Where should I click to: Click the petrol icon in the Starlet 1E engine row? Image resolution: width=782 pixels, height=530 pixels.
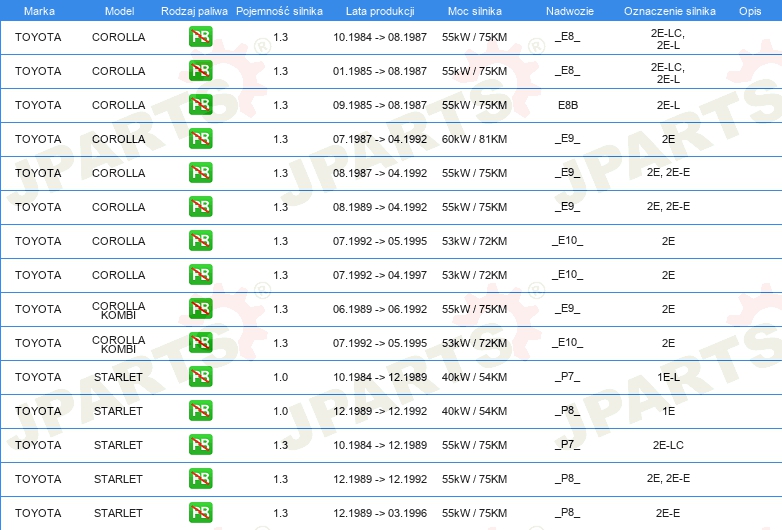pyautogui.click(x=200, y=411)
